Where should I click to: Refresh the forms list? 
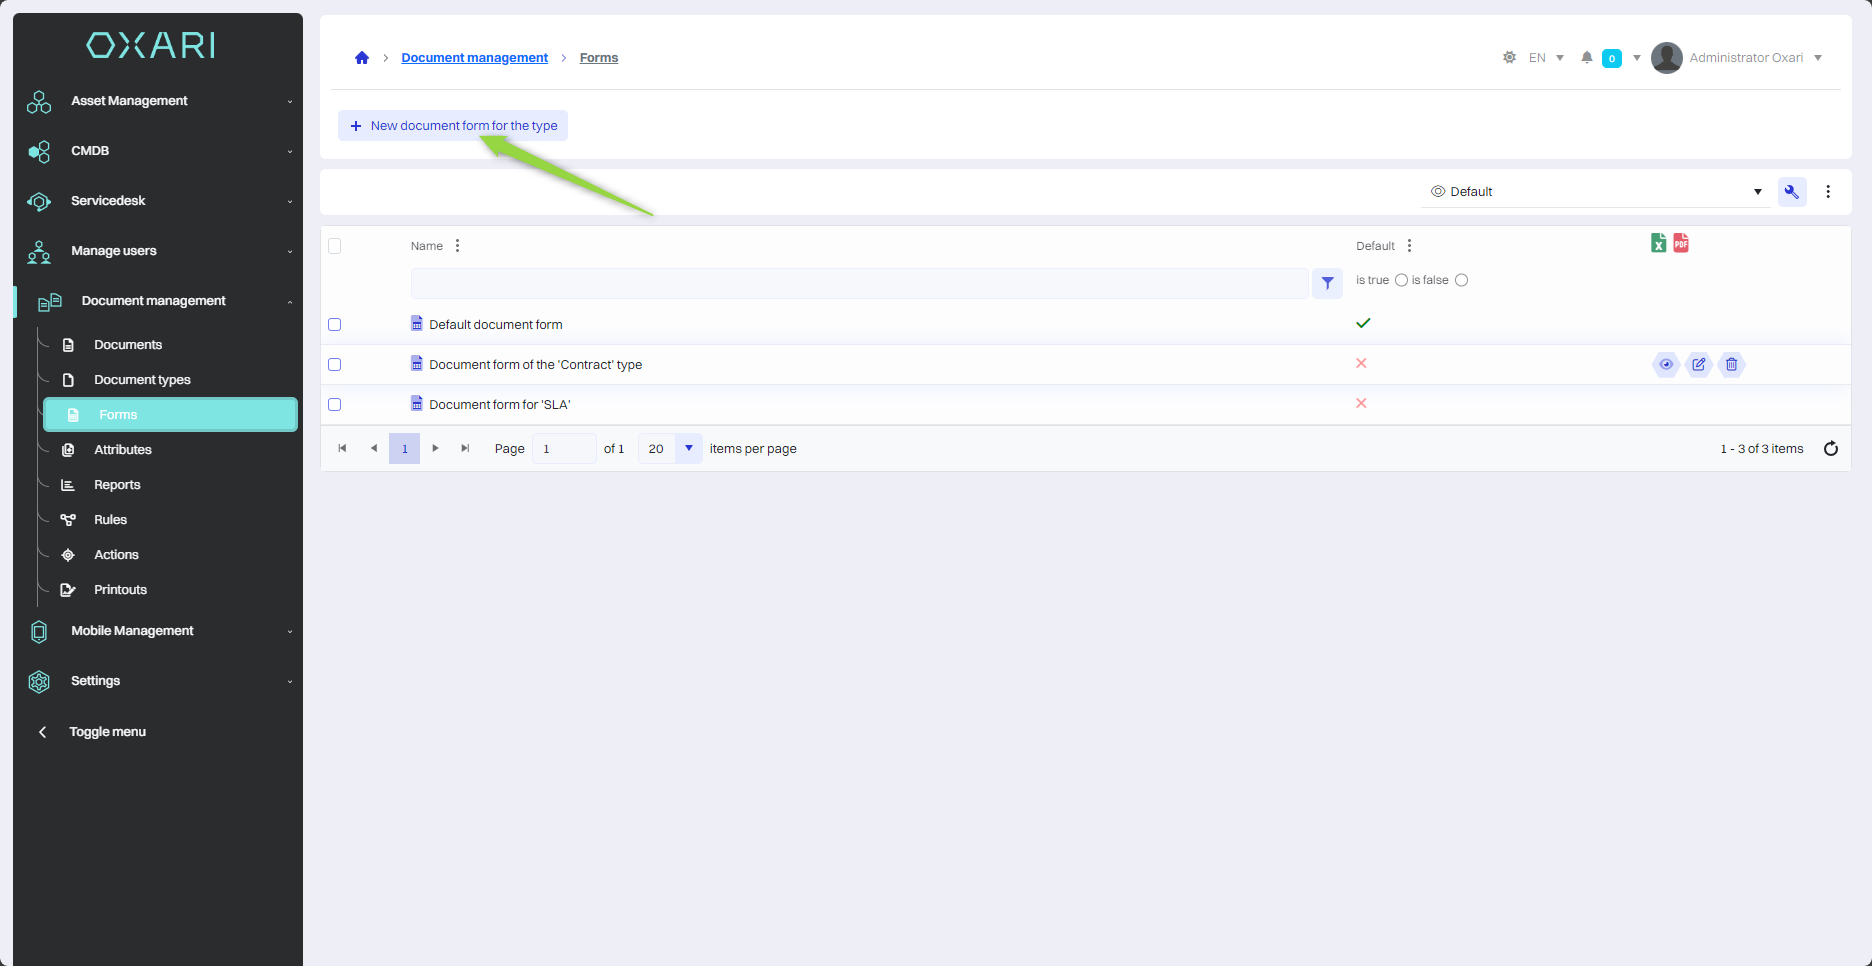[x=1830, y=449]
